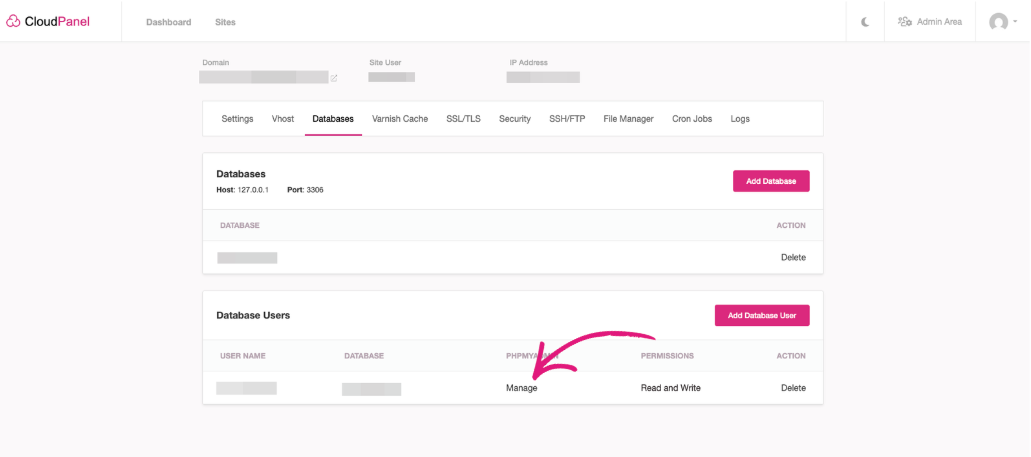The height and width of the screenshot is (457, 1031).
Task: Open the Varnish Cache tab
Action: click(x=400, y=119)
